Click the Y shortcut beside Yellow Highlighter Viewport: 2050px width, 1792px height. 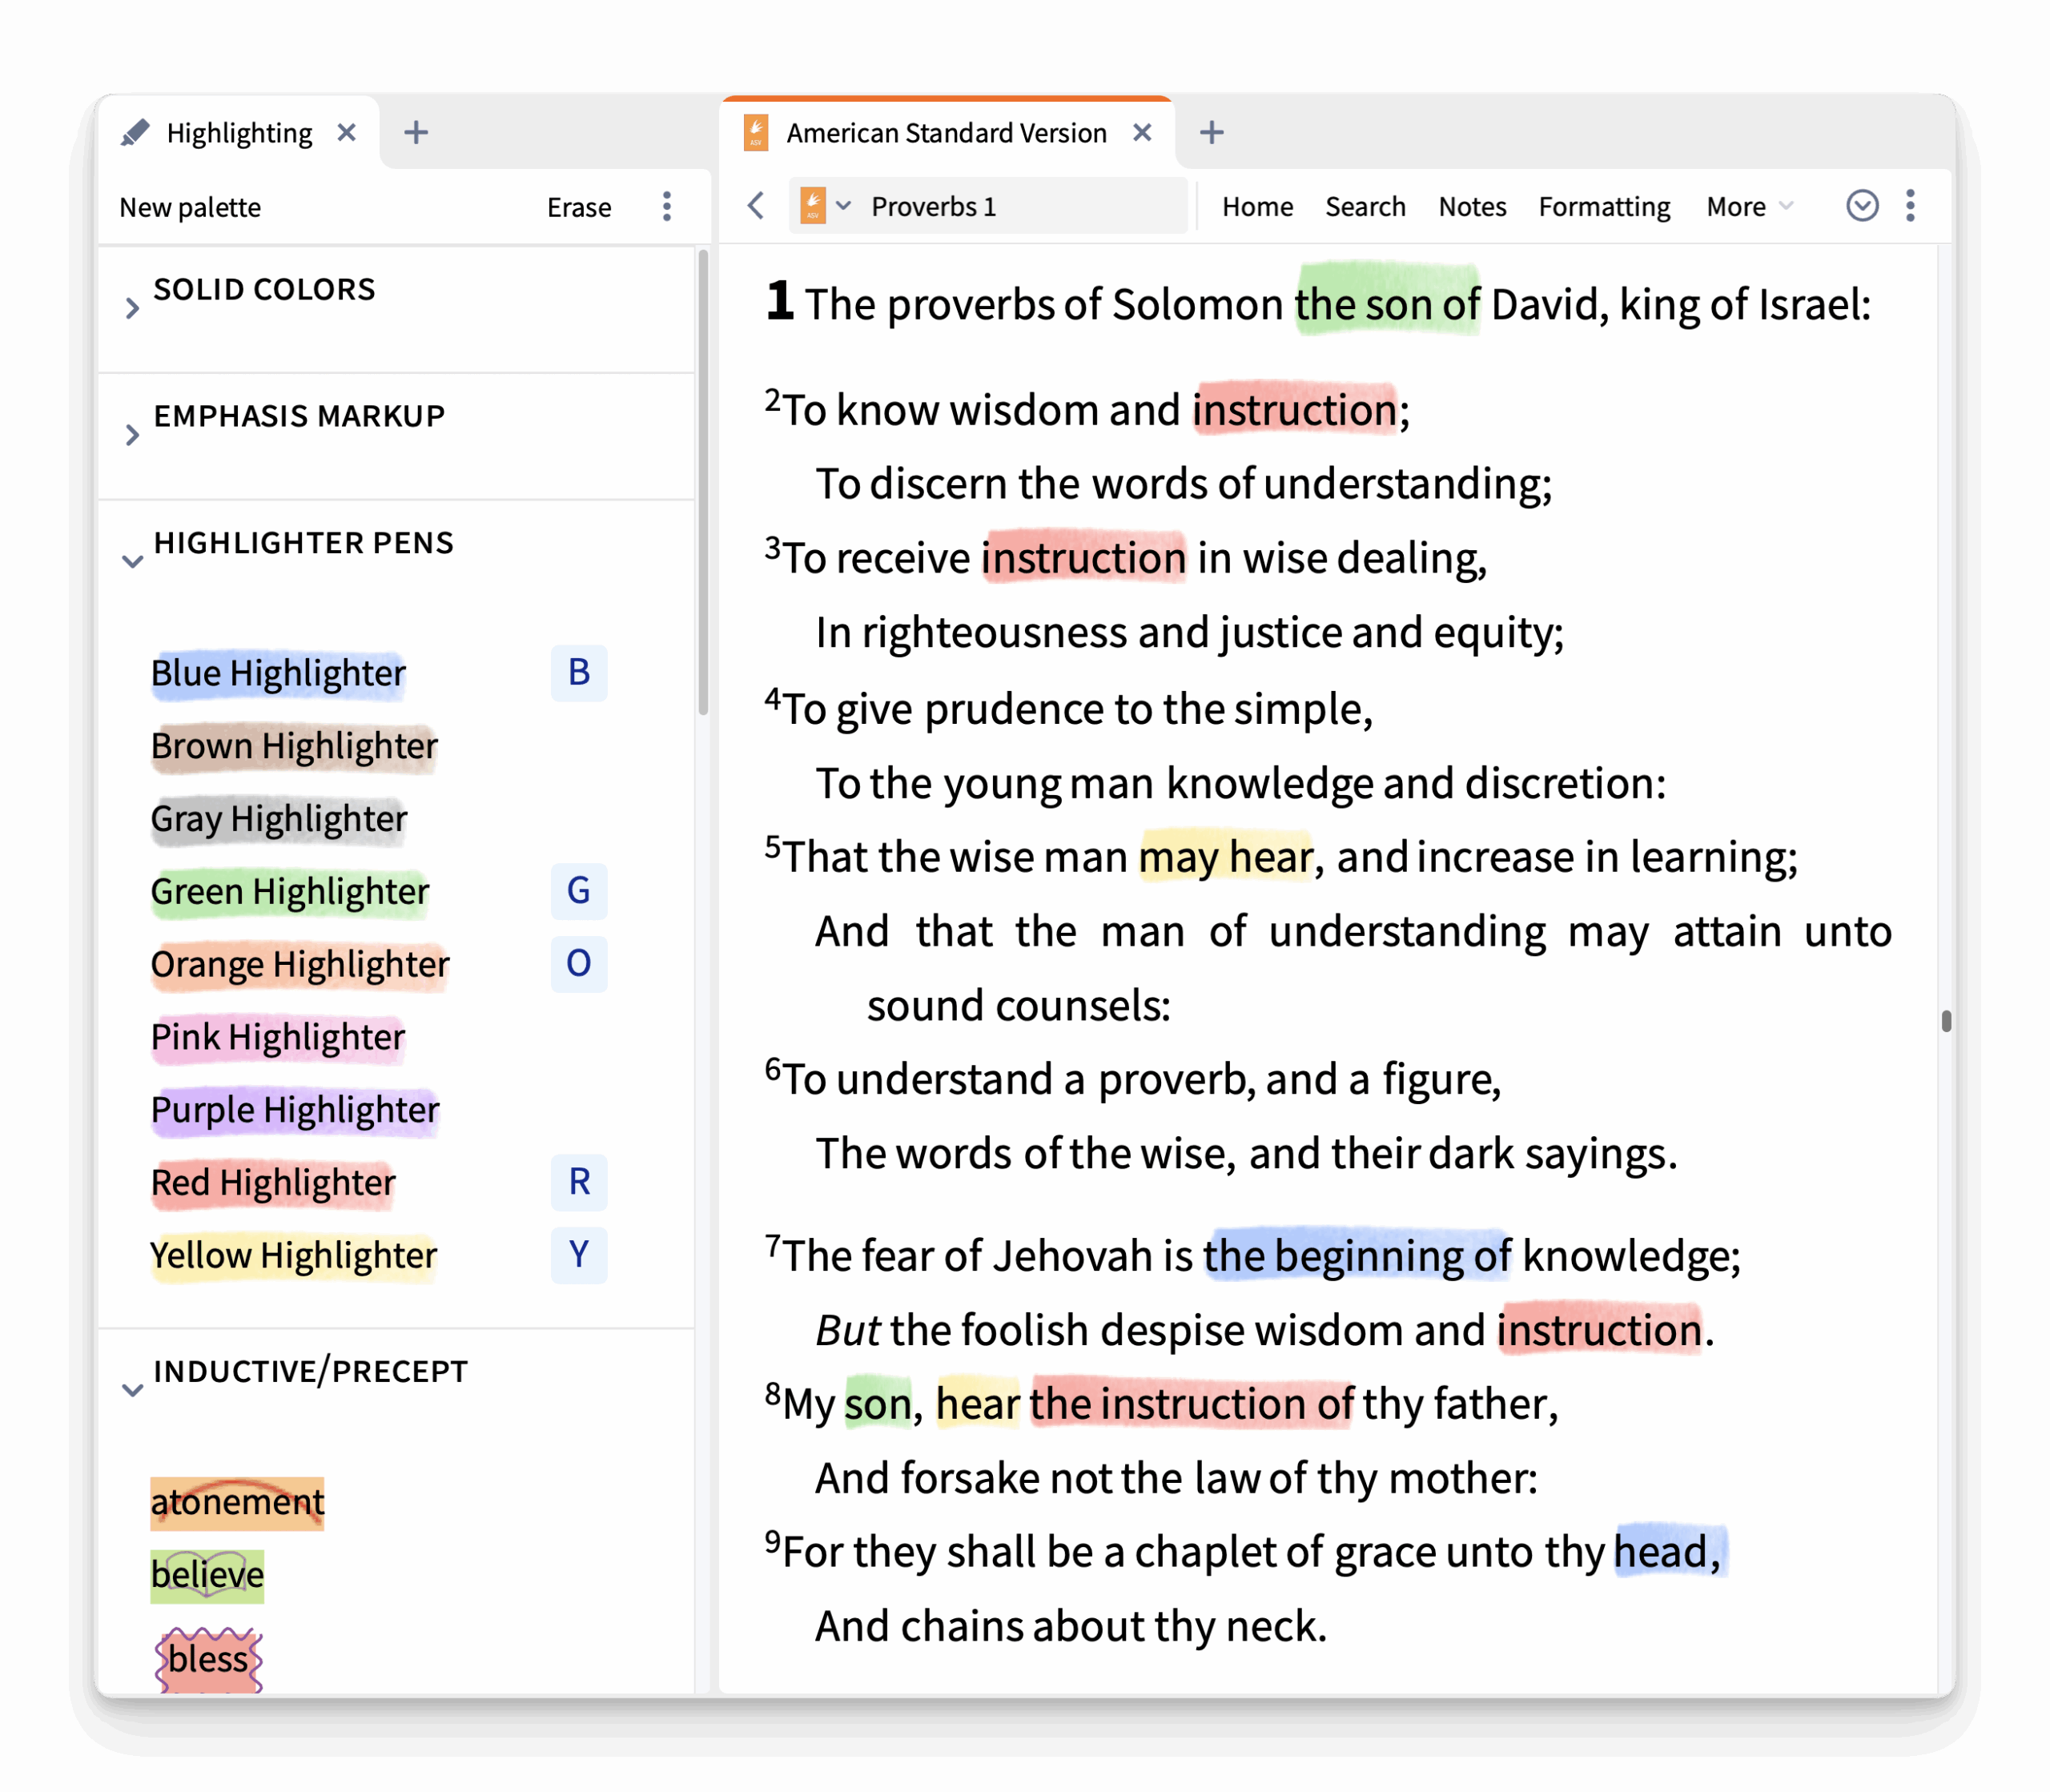578,1256
